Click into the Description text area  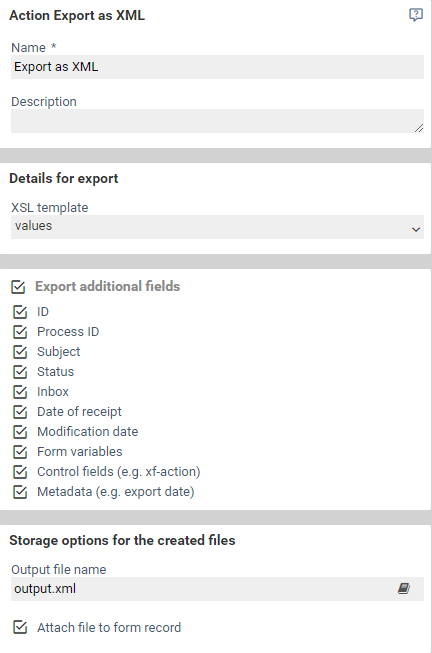coord(217,121)
